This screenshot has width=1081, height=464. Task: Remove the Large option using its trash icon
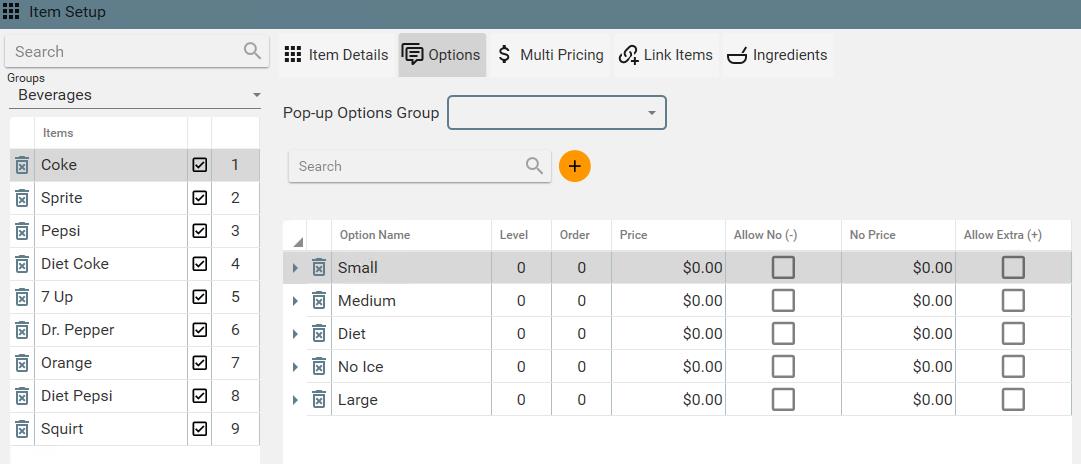319,400
